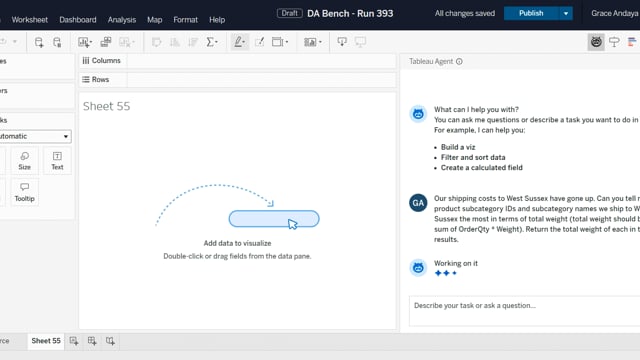Select the Sheet 55 tab
Viewport: 640px width, 360px height.
46,341
